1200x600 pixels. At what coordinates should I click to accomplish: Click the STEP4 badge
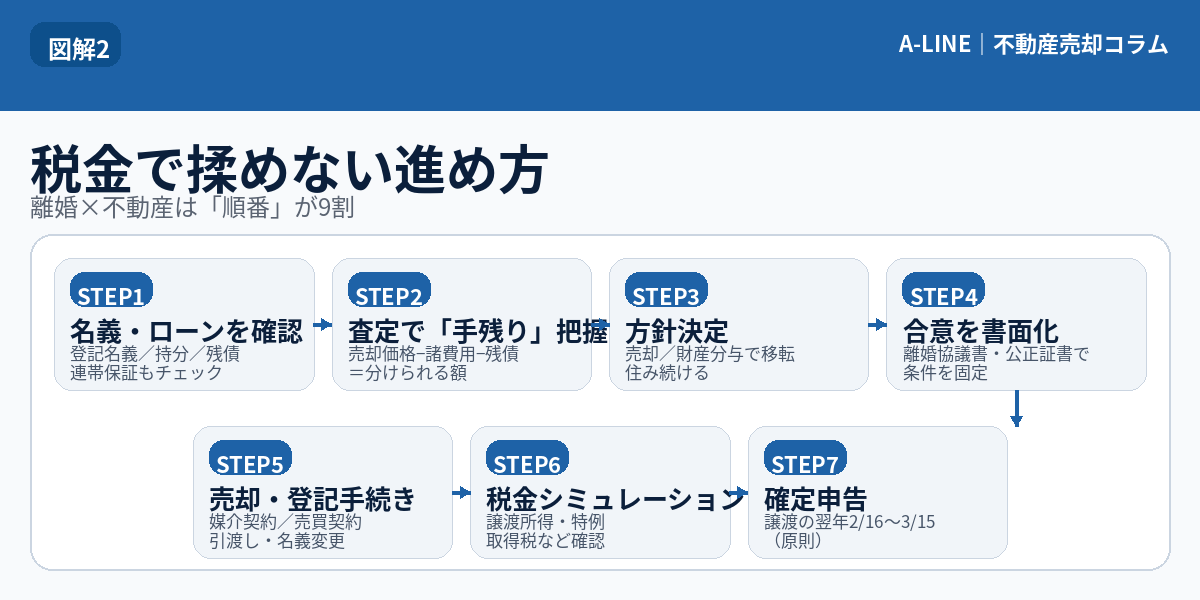943,295
